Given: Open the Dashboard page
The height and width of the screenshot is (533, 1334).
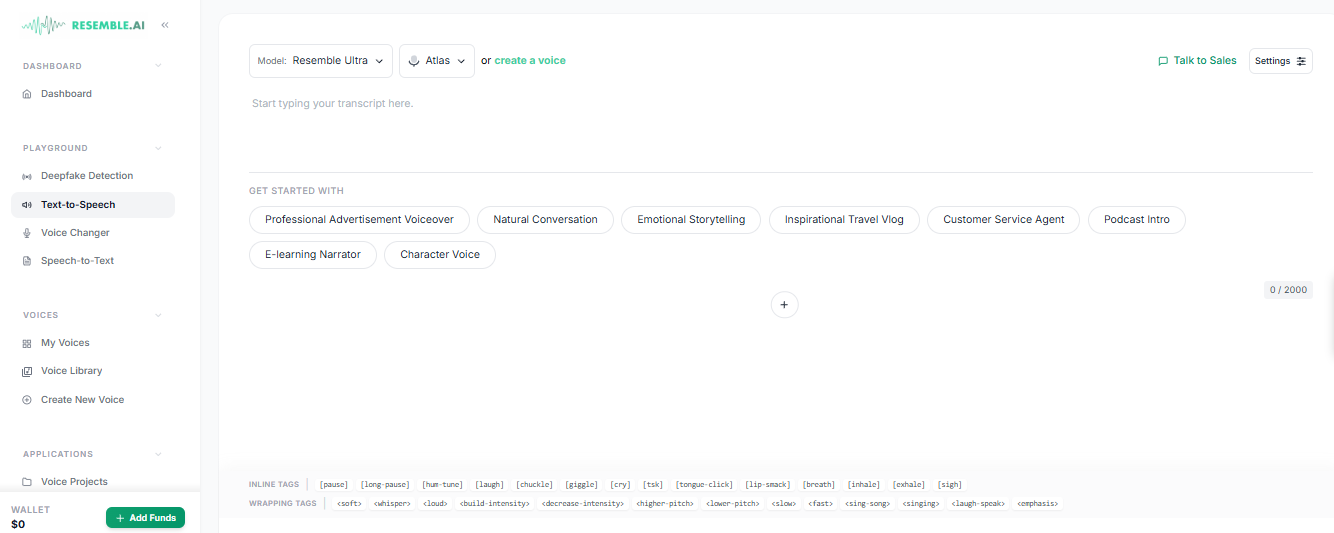Looking at the screenshot, I should click(x=66, y=94).
